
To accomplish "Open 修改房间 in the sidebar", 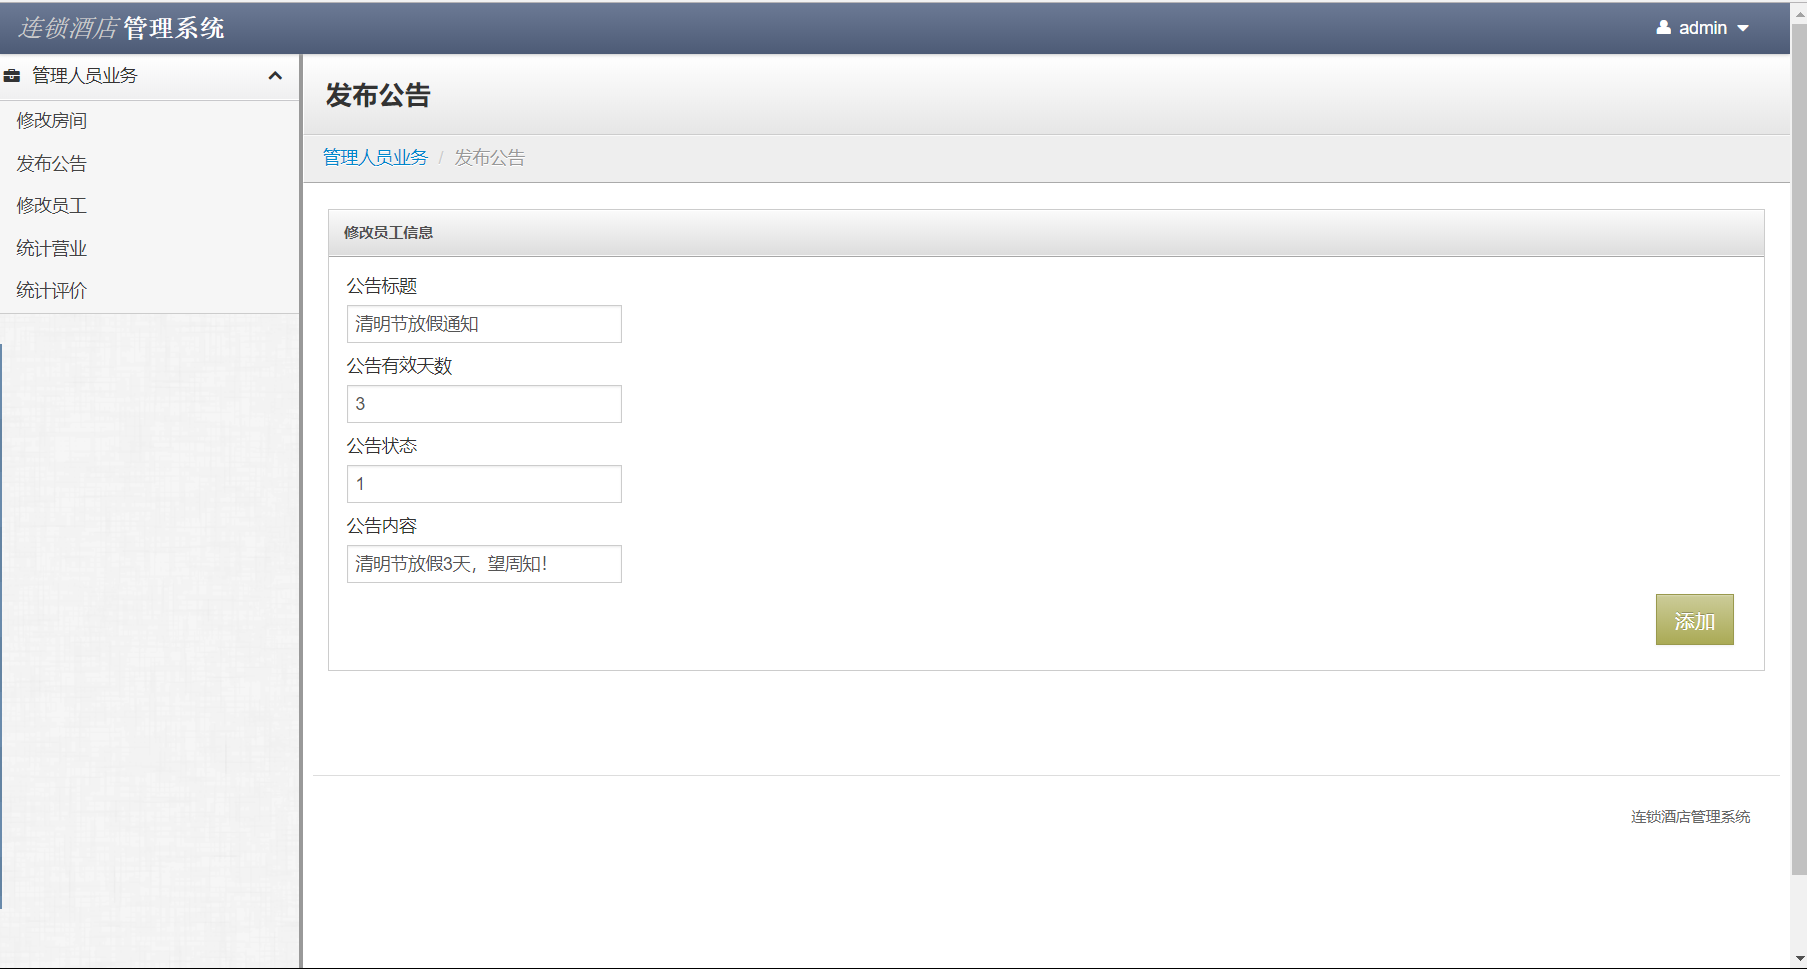I will tap(51, 120).
